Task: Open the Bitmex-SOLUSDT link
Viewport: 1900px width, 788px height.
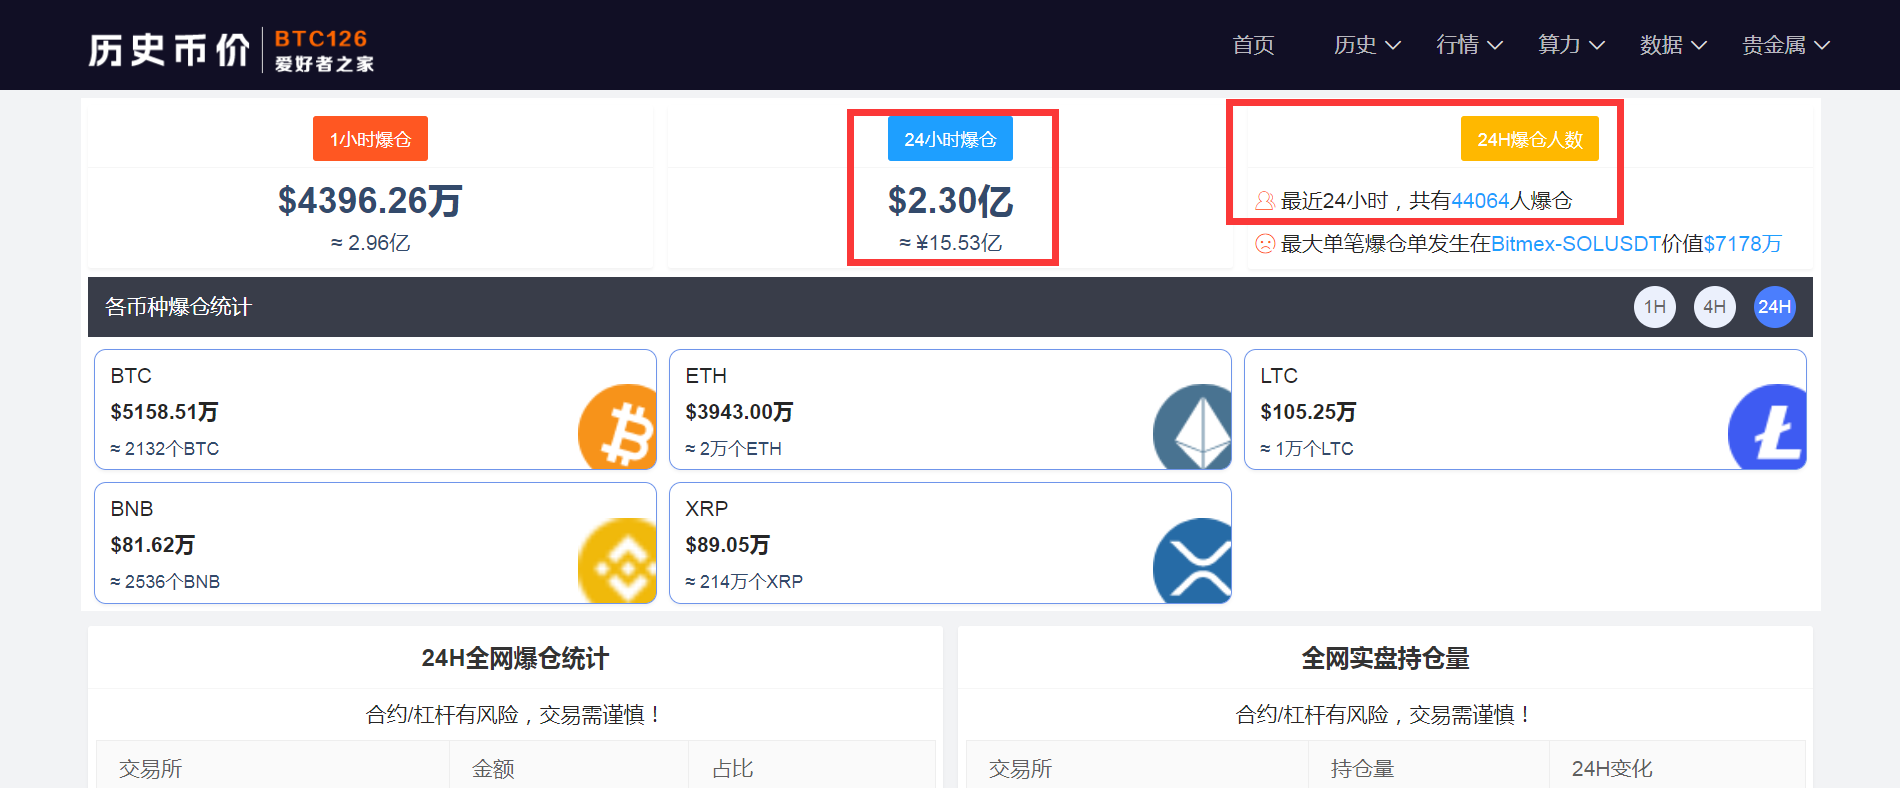Action: (x=1576, y=244)
